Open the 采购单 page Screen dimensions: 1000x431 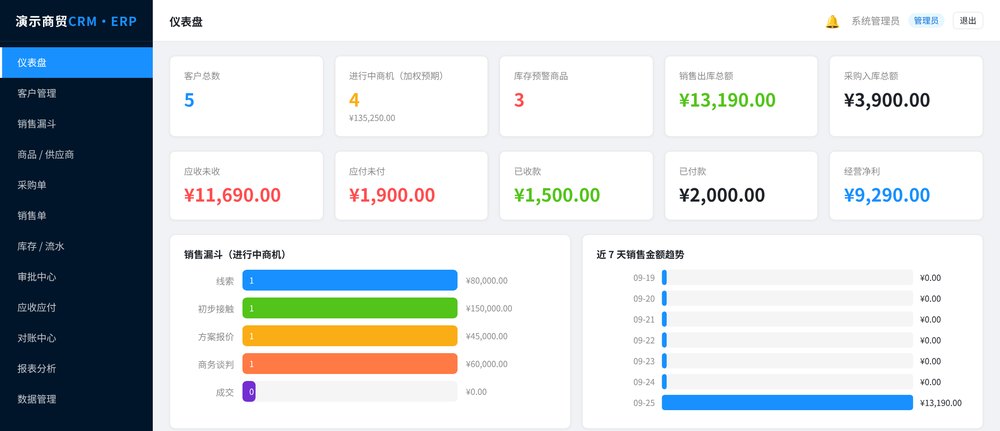(x=77, y=185)
